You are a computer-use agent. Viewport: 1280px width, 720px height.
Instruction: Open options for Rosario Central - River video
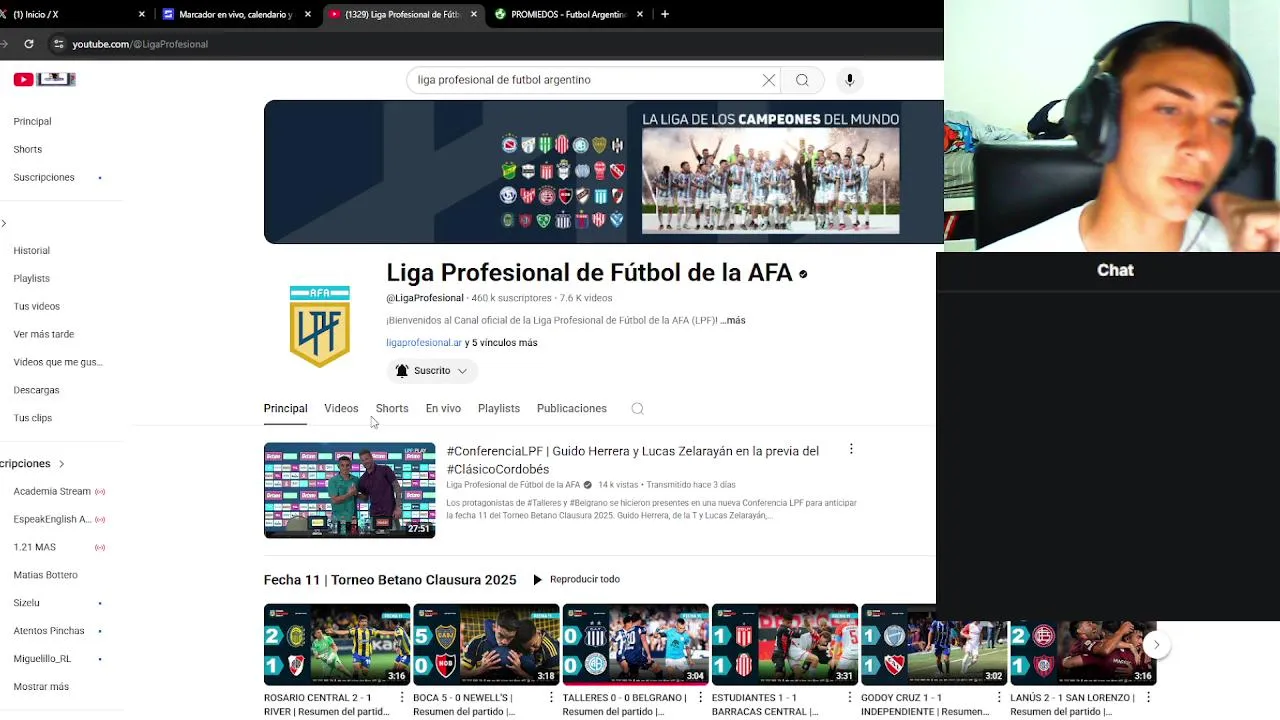click(x=401, y=698)
